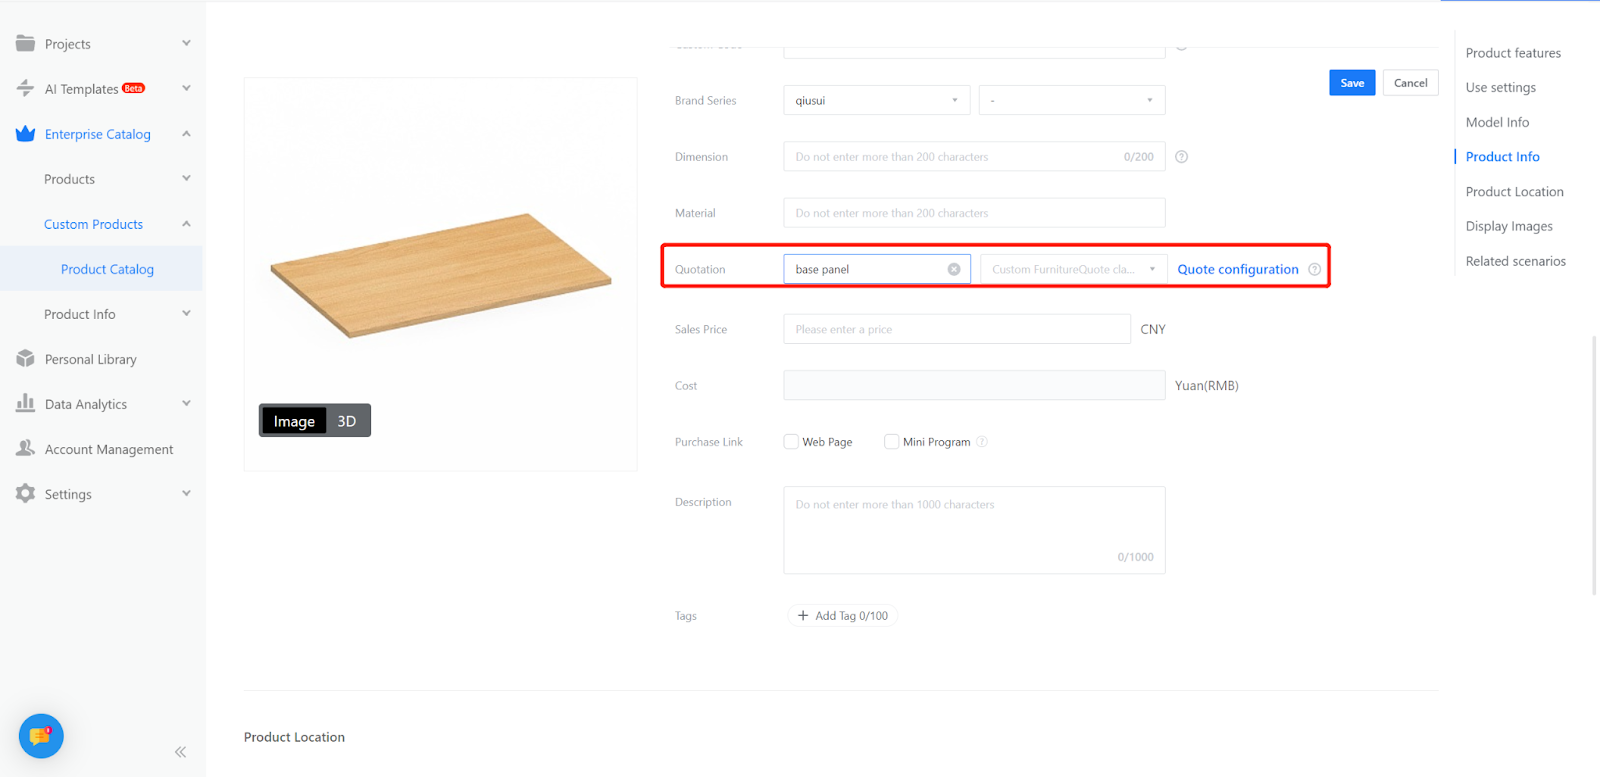The height and width of the screenshot is (777, 1600).
Task: Click the Enterprise Catalog crown icon
Action: click(x=25, y=133)
